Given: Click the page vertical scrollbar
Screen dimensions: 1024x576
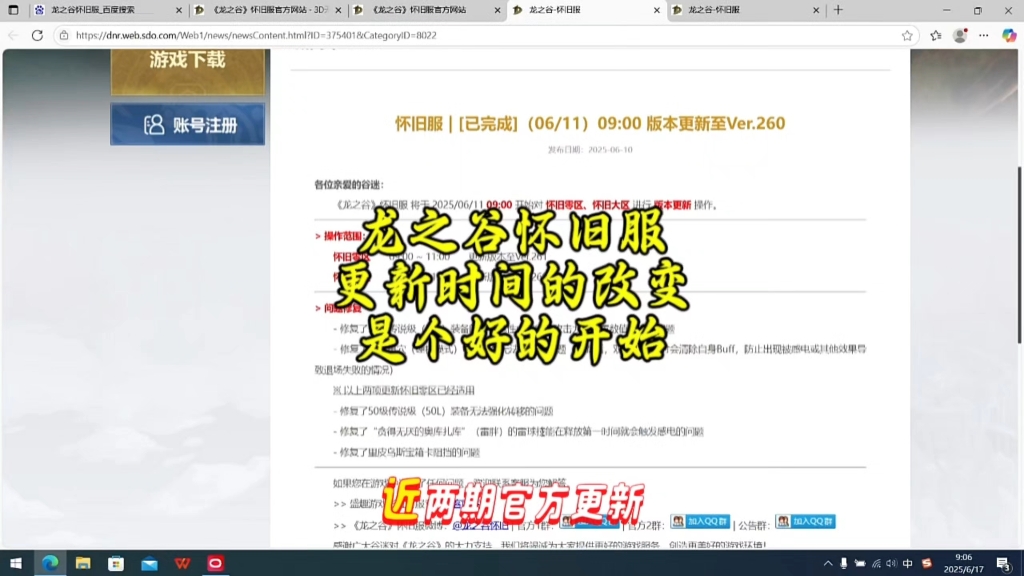Looking at the screenshot, I should pos(1019,255).
